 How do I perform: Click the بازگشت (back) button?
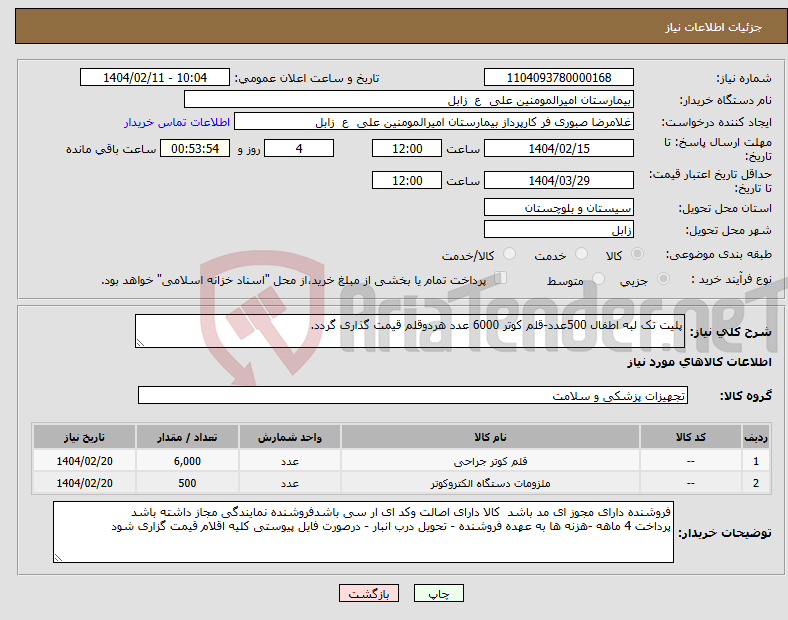[369, 593]
